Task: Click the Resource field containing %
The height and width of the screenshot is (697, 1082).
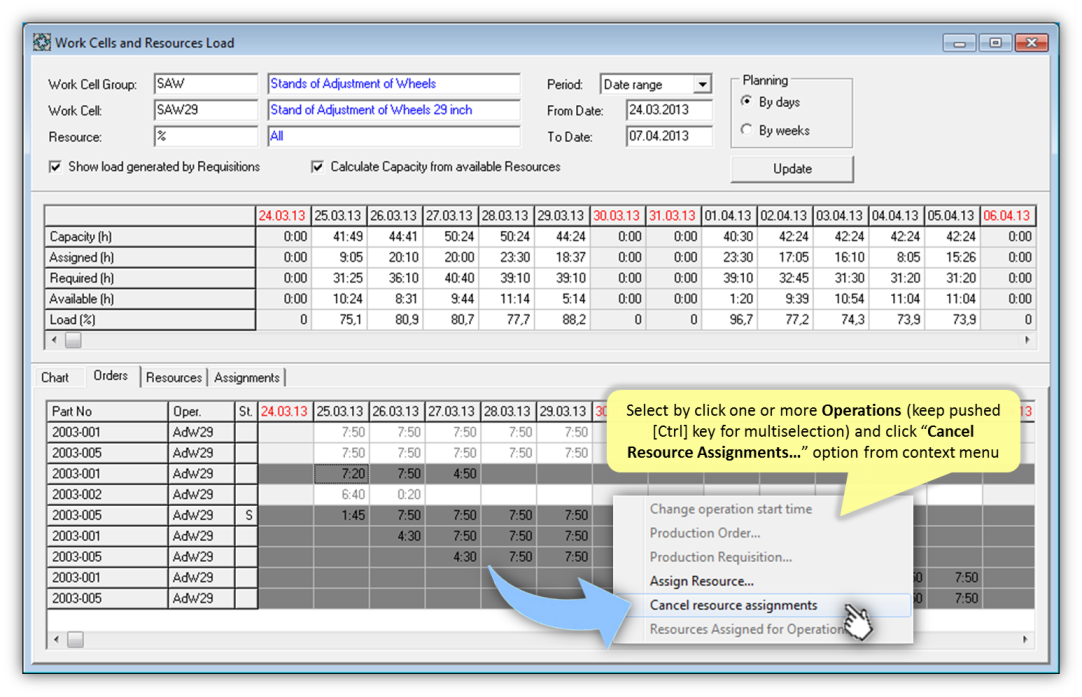Action: [206, 136]
